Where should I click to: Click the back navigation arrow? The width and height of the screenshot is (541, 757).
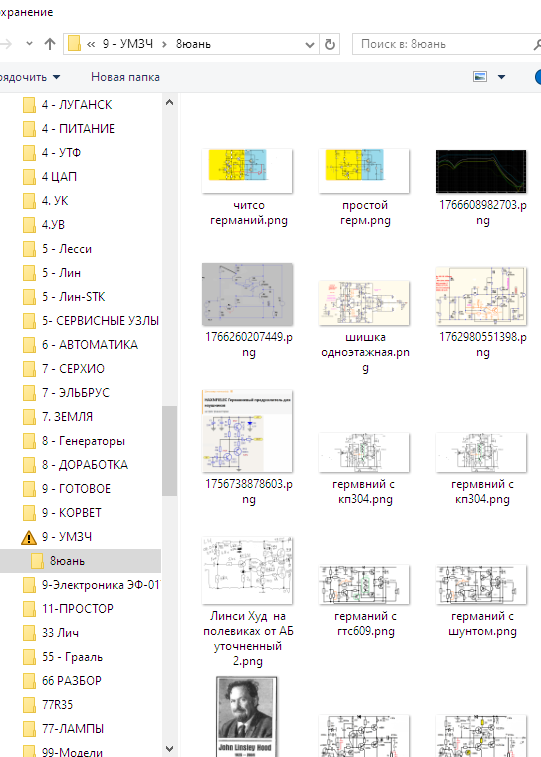click(x=6, y=44)
